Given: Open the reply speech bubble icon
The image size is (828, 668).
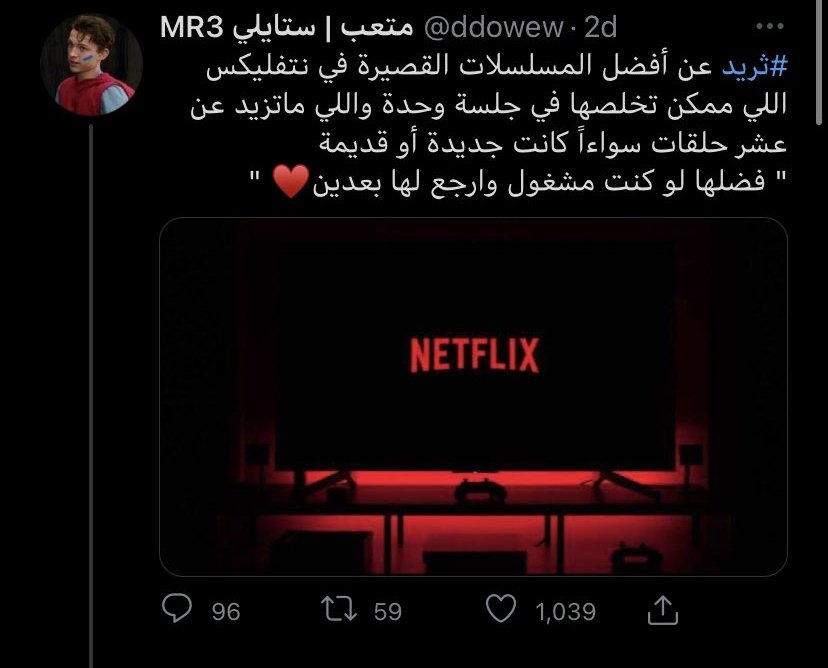Looking at the screenshot, I should 177,608.
